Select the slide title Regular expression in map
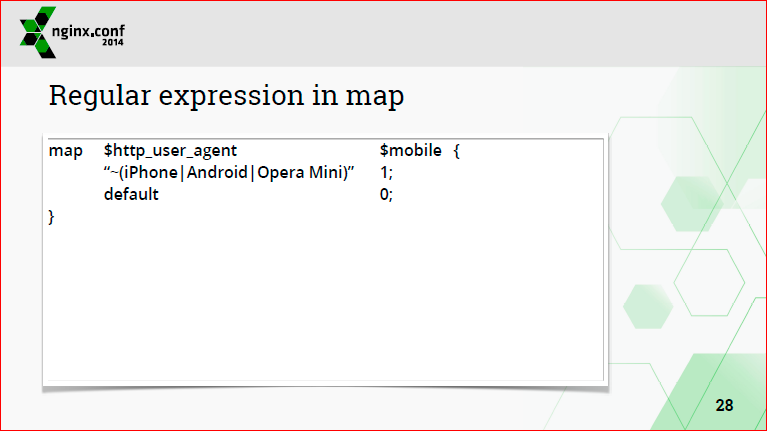The image size is (767, 431). 226,95
